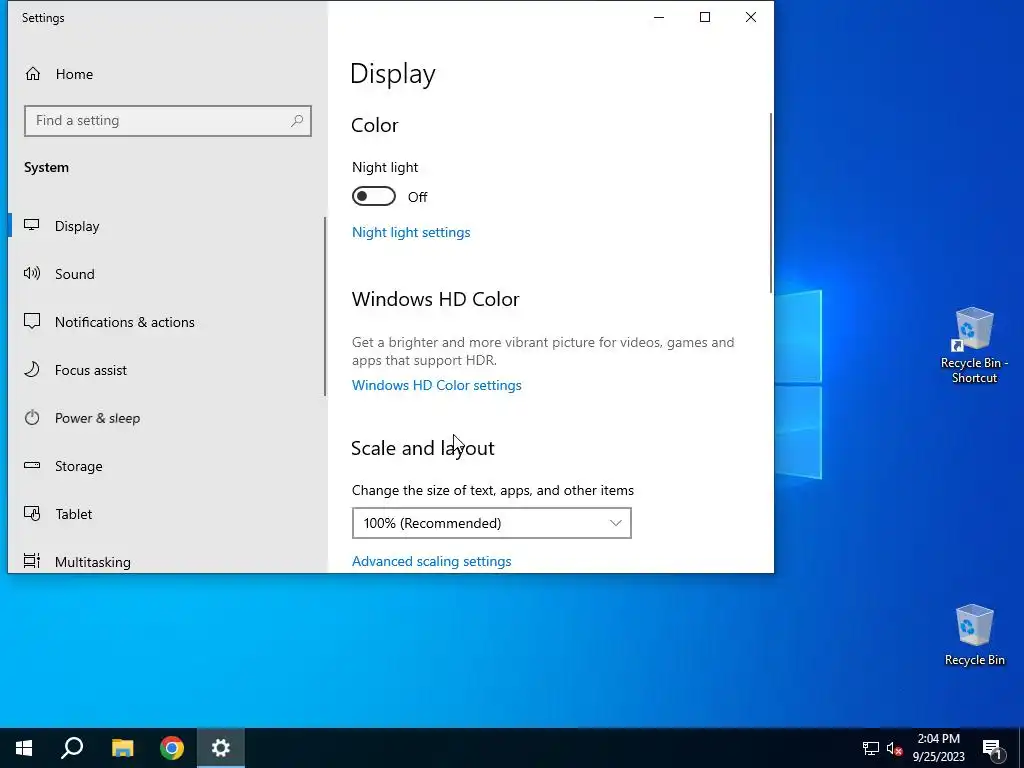This screenshot has width=1024, height=768.
Task: Turn on the Night light toggle
Action: coord(374,197)
